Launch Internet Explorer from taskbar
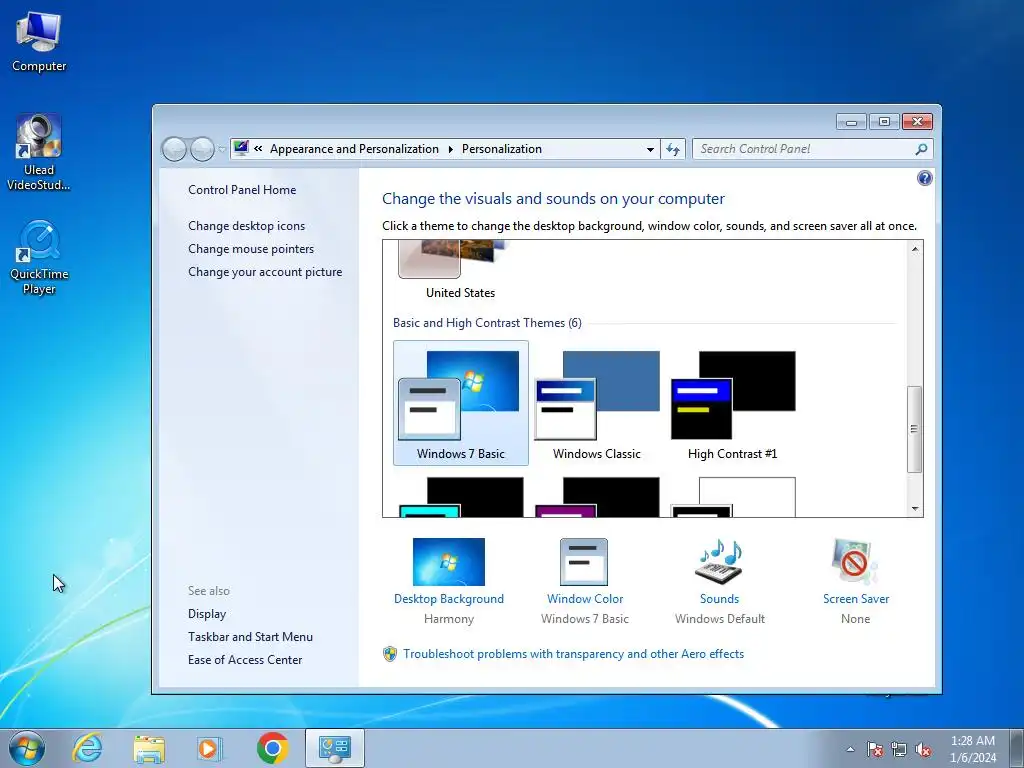This screenshot has height=768, width=1024. pos(88,748)
